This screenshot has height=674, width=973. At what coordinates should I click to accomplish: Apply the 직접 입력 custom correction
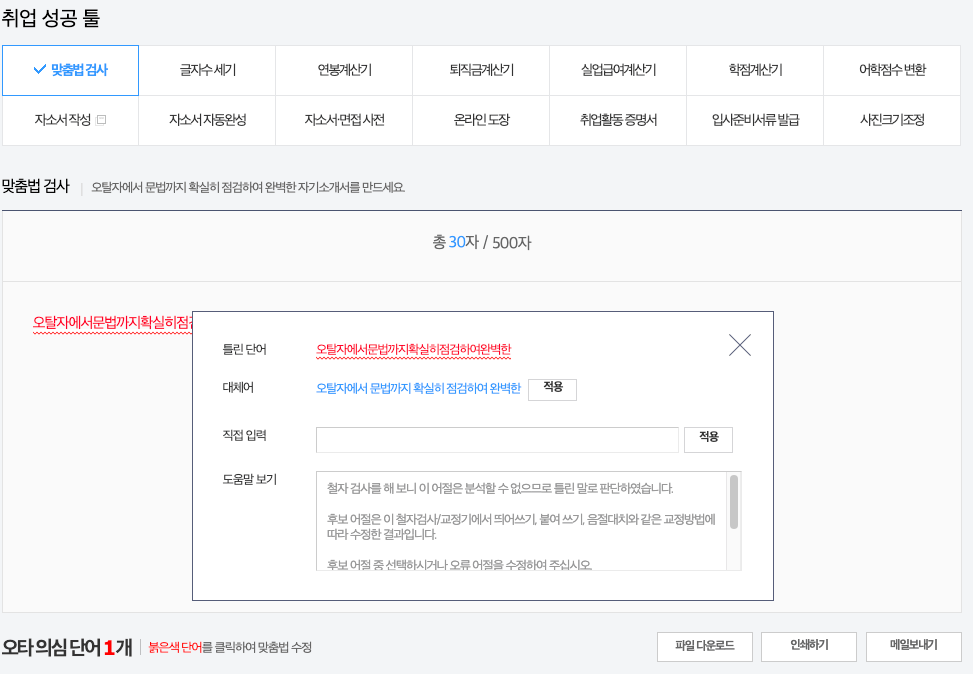708,439
